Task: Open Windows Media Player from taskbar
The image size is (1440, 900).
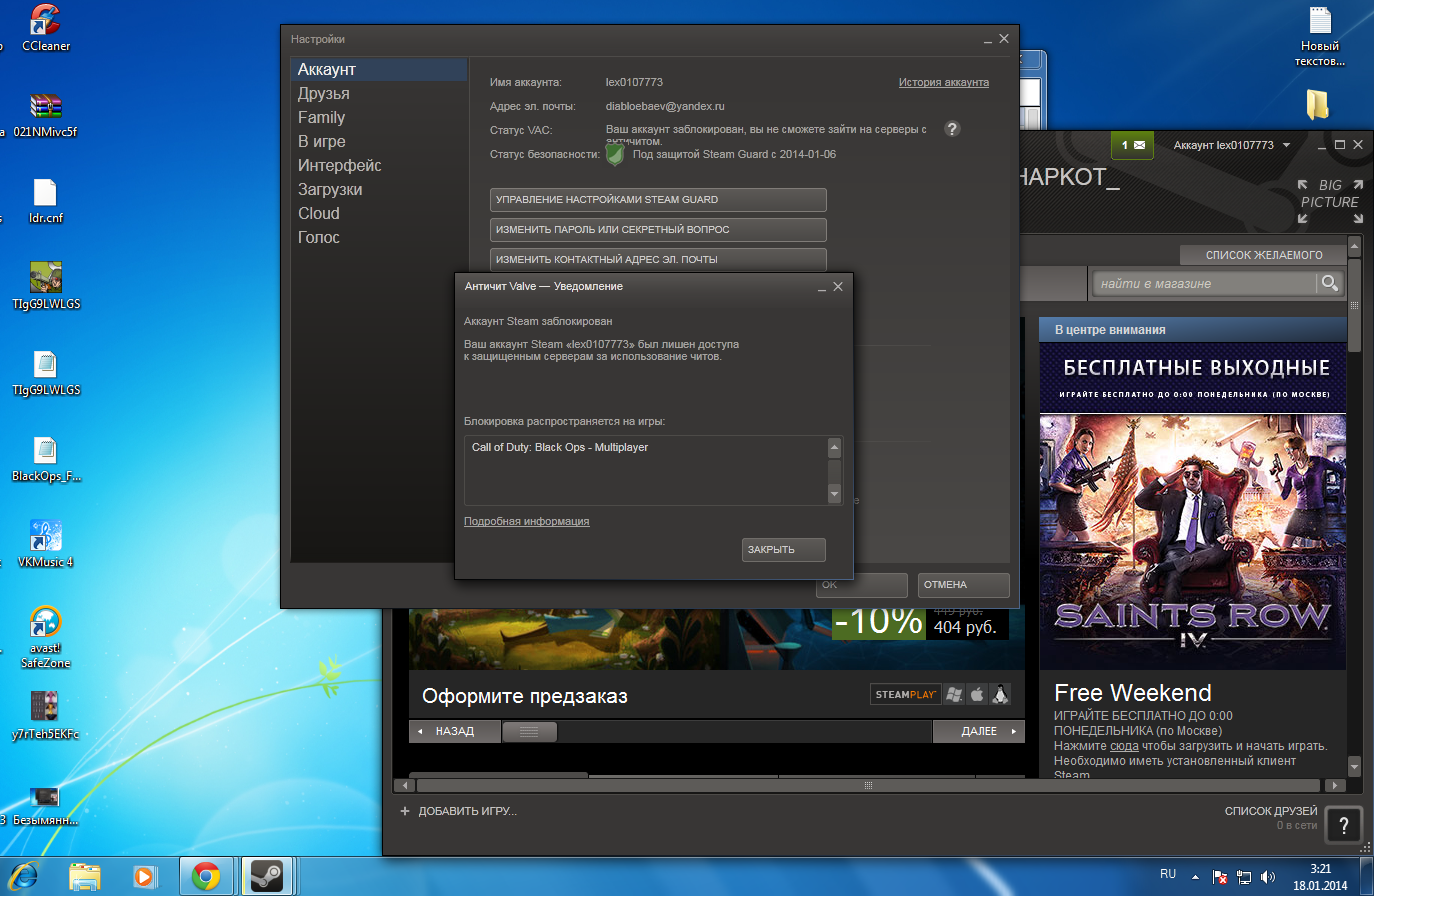Action: point(144,877)
